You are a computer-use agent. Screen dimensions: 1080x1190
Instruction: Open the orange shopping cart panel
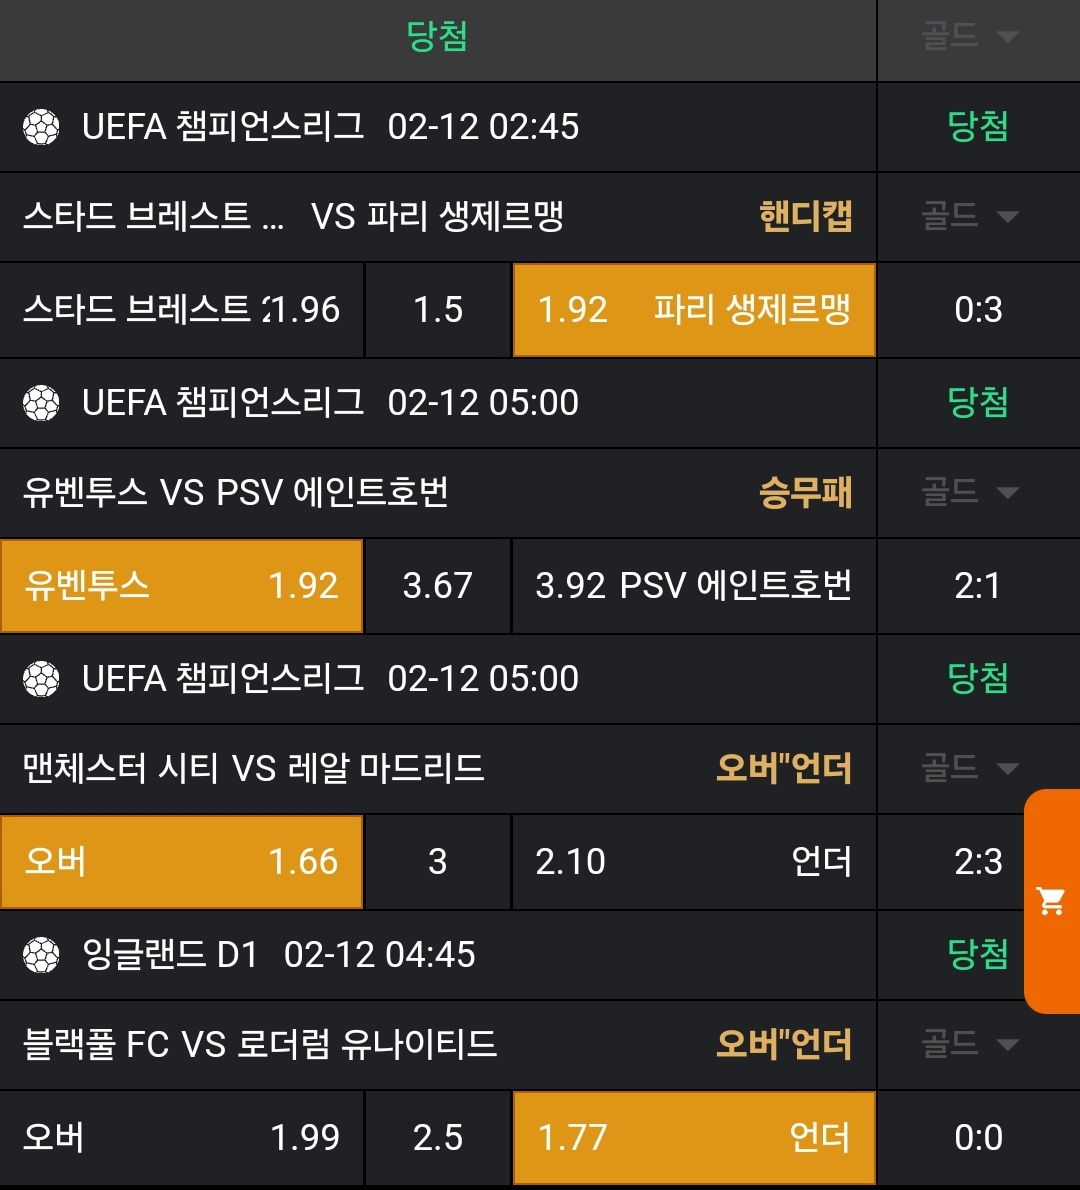(x=1052, y=901)
